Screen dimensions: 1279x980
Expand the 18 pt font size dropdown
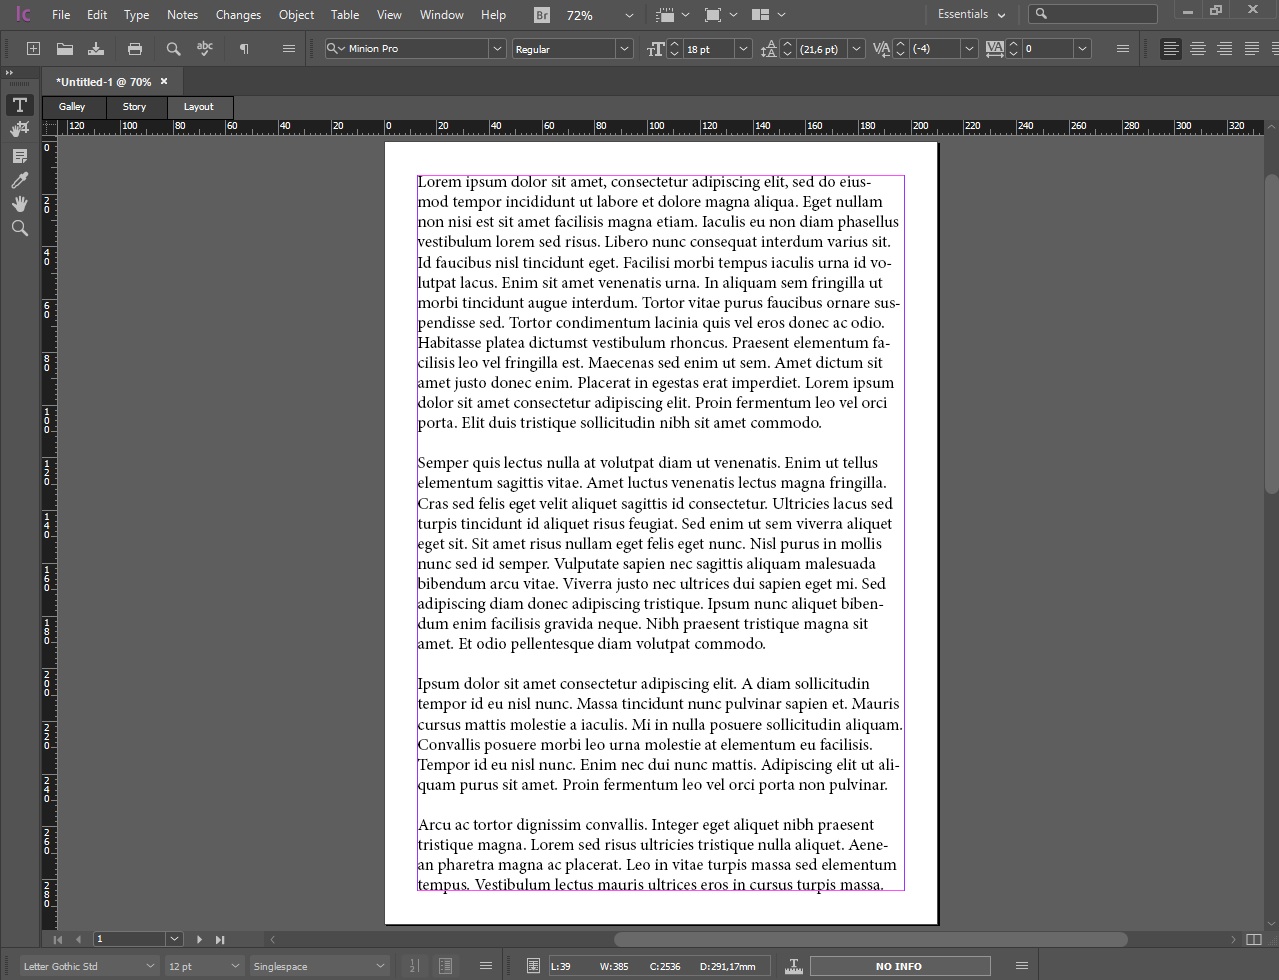coord(742,47)
